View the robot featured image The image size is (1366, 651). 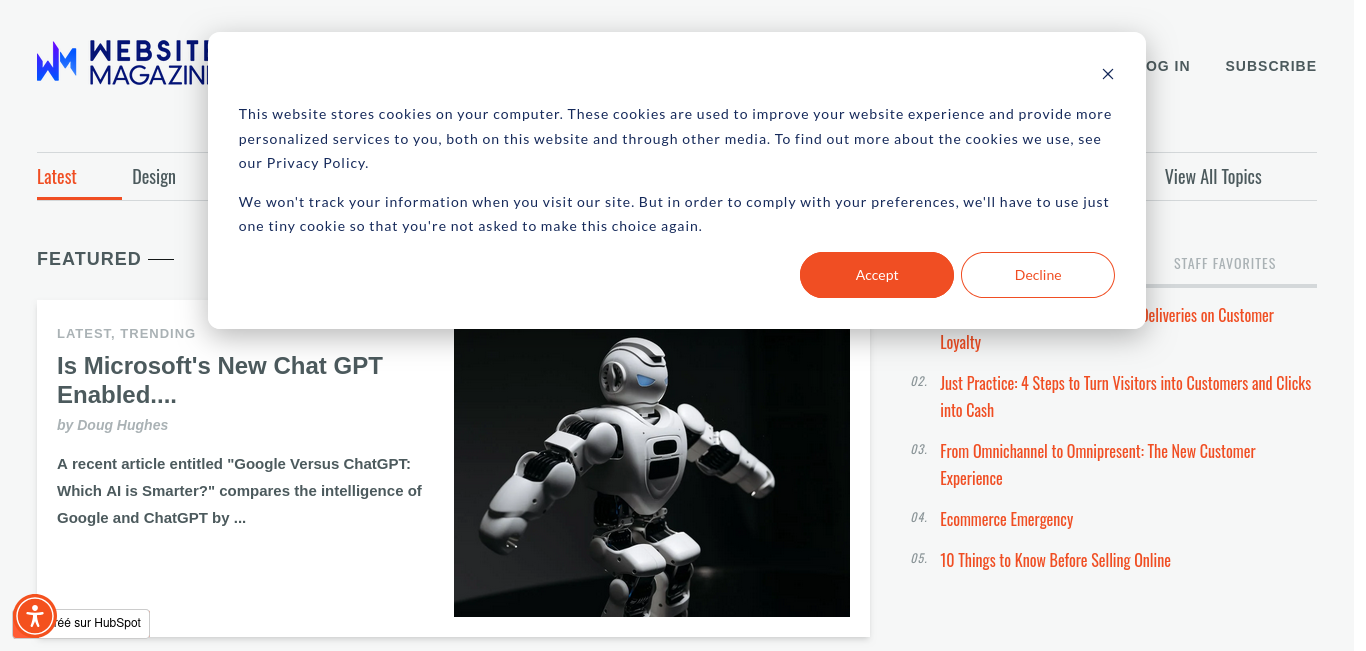(x=652, y=472)
